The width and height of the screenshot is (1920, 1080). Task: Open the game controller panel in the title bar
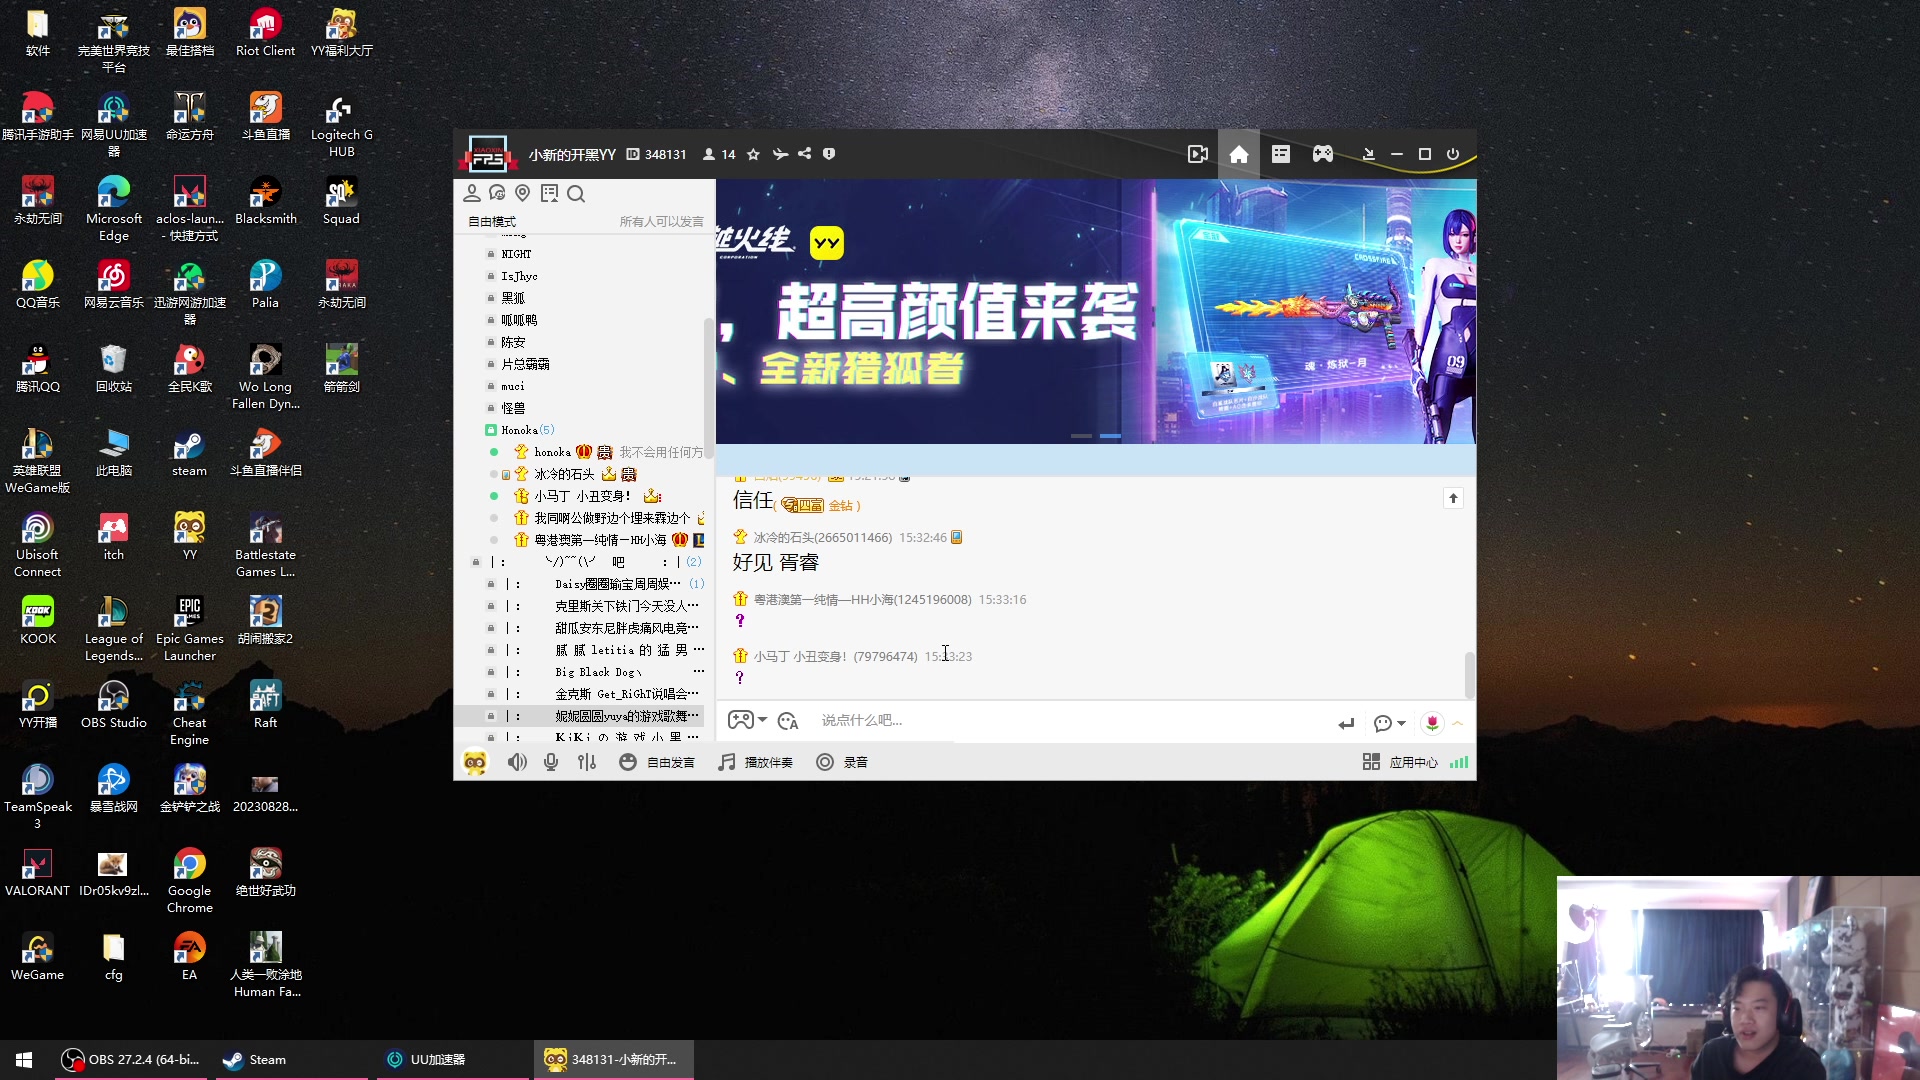(x=1322, y=154)
